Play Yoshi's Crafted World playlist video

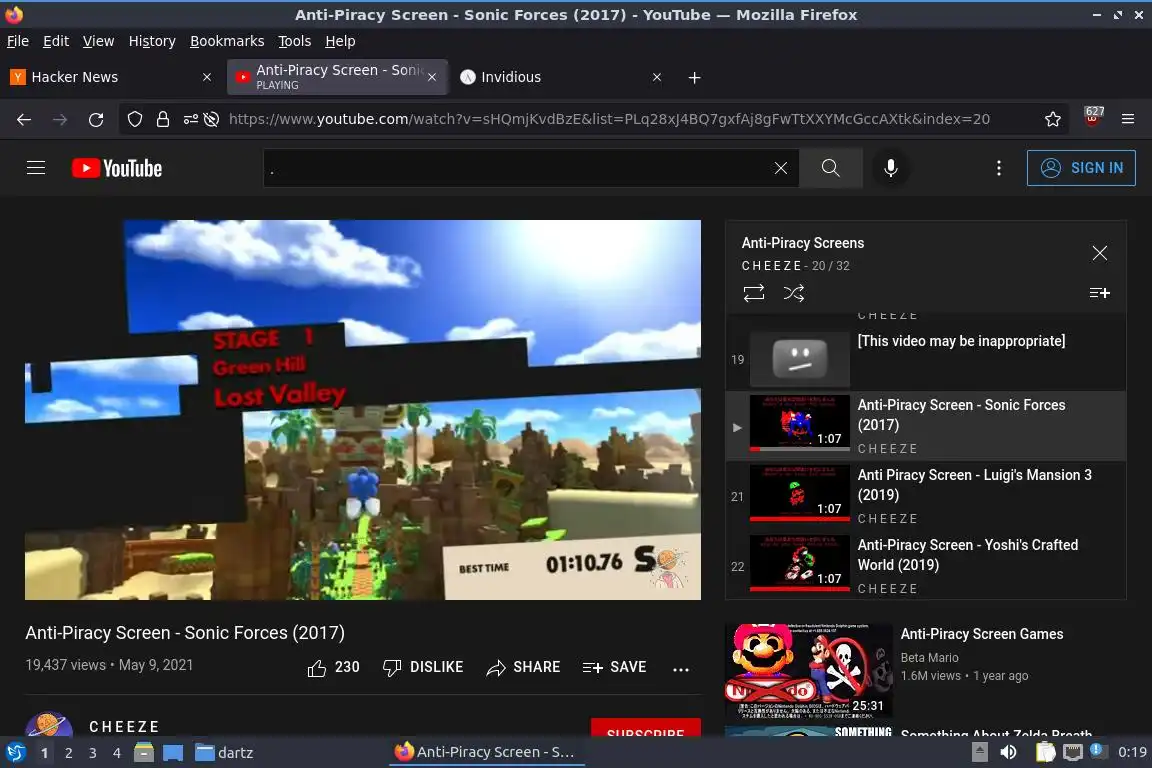[x=926, y=567]
